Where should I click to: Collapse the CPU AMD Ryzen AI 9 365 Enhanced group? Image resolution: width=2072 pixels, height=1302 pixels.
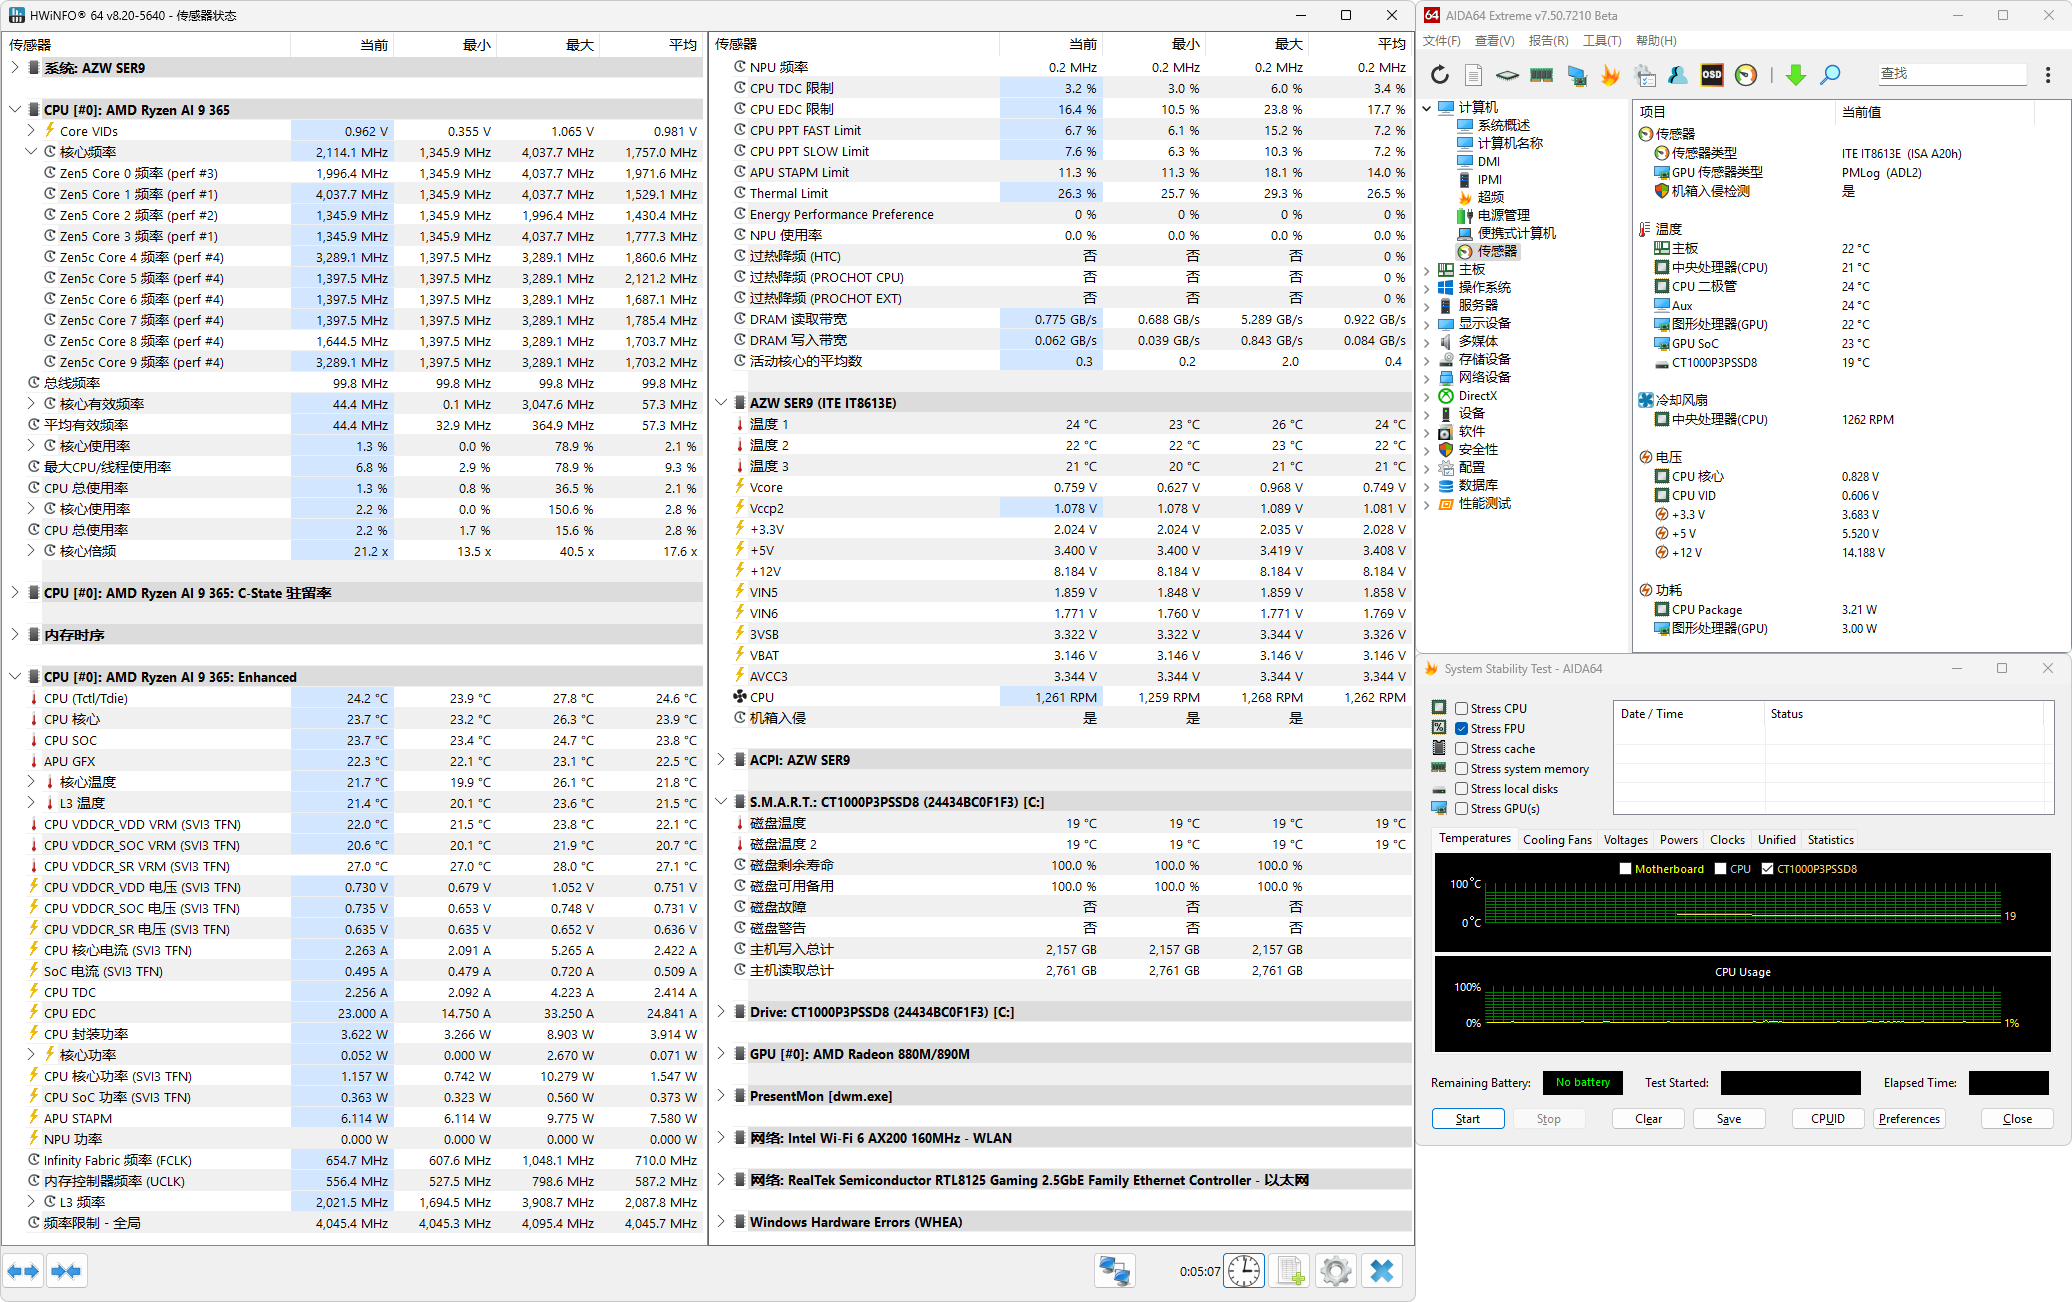pyautogui.click(x=15, y=677)
